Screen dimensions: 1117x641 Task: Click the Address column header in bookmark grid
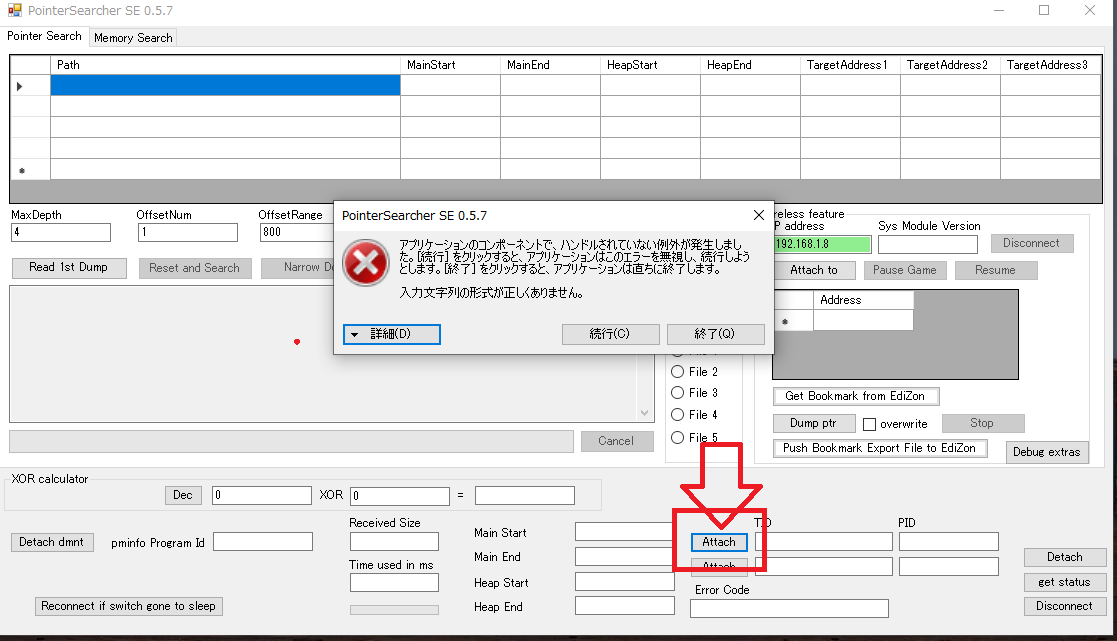tap(863, 301)
